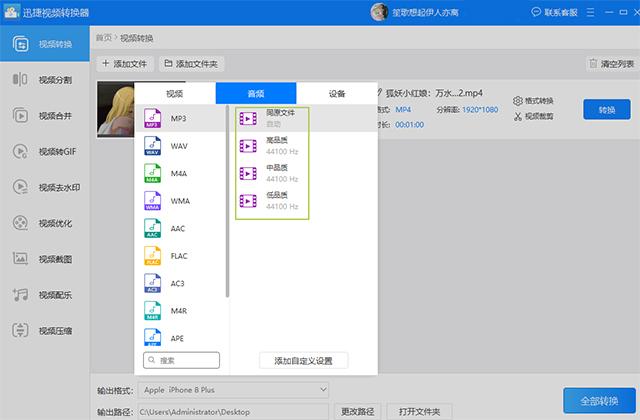Open 视频转GIF in the sidebar

(44, 151)
